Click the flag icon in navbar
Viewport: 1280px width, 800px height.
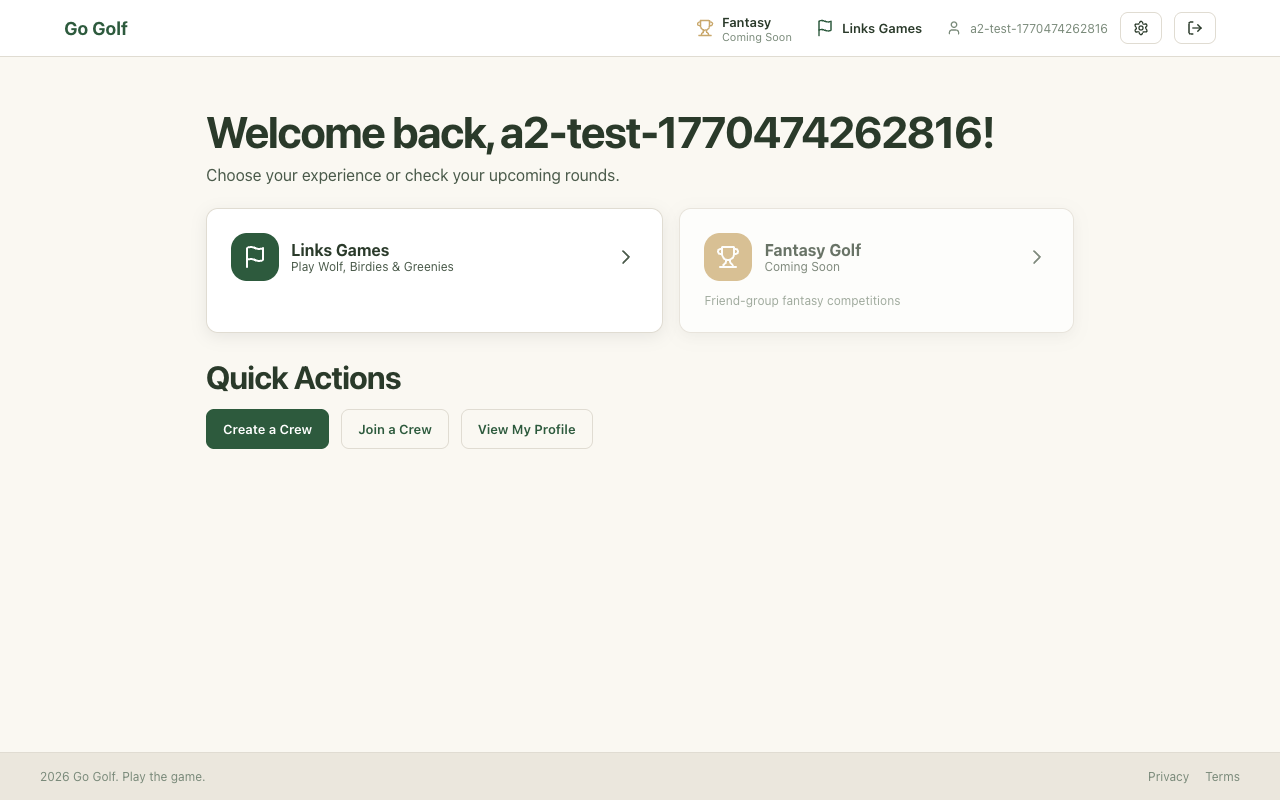825,29
